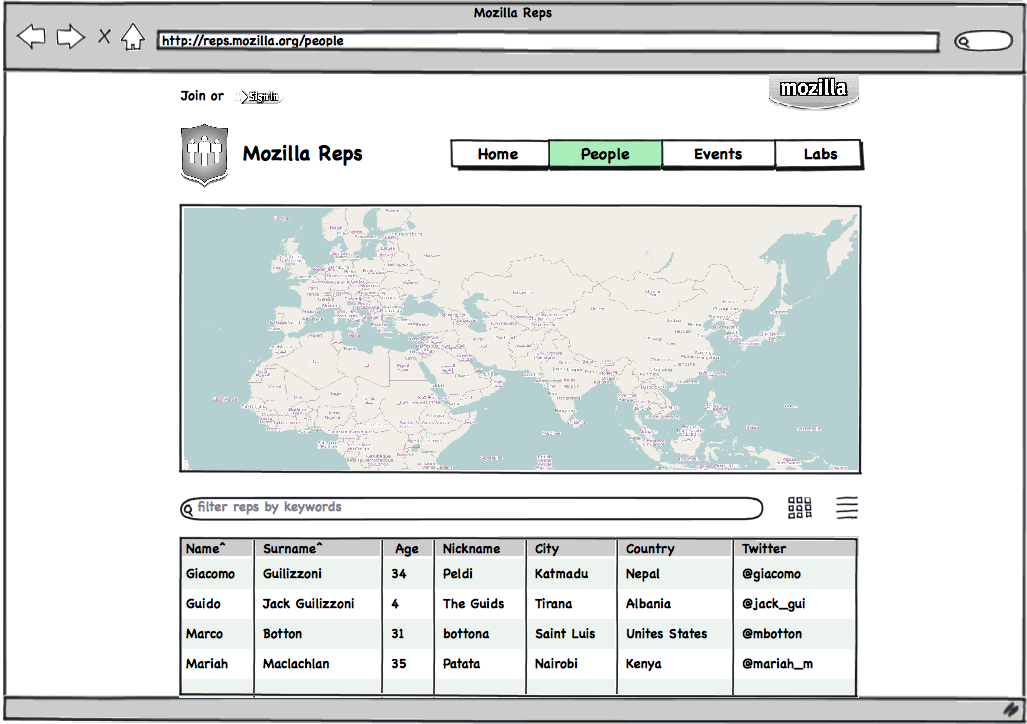Select the name cell "Giacomo"
The width and height of the screenshot is (1027, 724).
pyautogui.click(x=210, y=574)
